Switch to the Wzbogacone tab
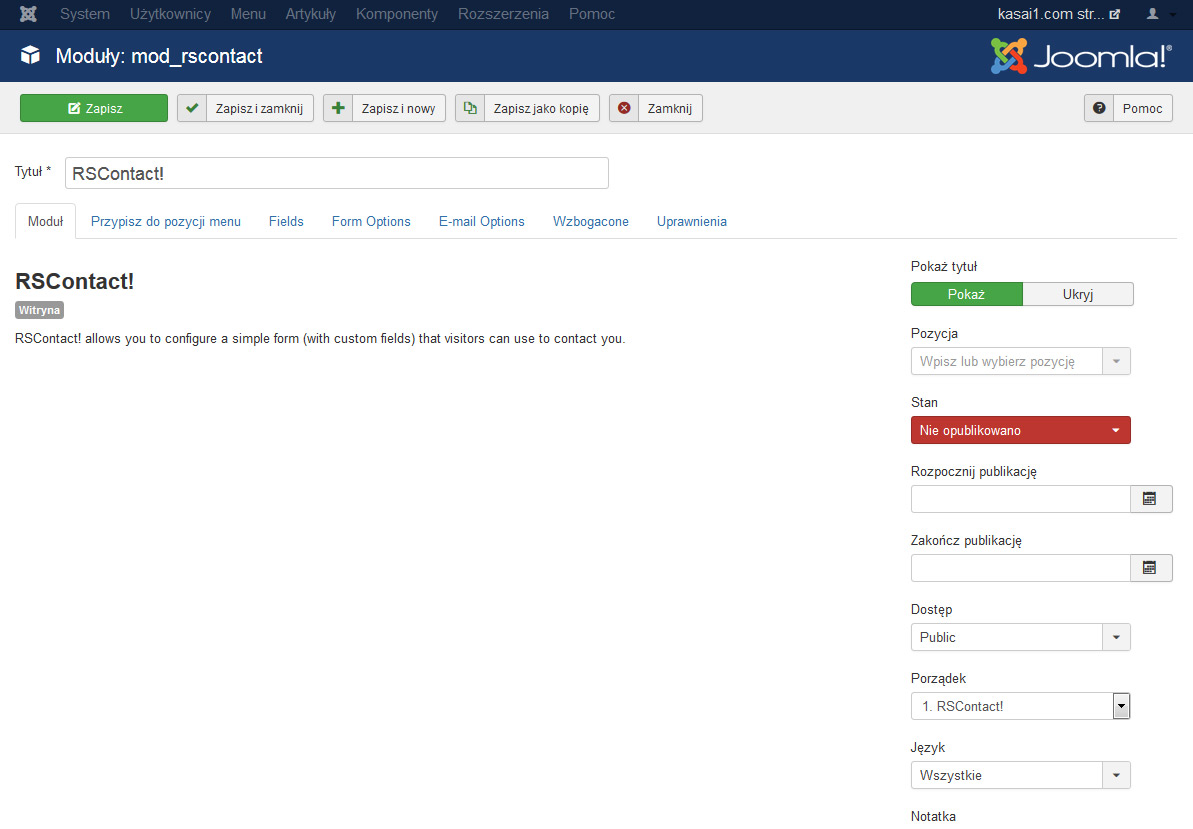Viewport: 1193px width, 829px height. 590,221
